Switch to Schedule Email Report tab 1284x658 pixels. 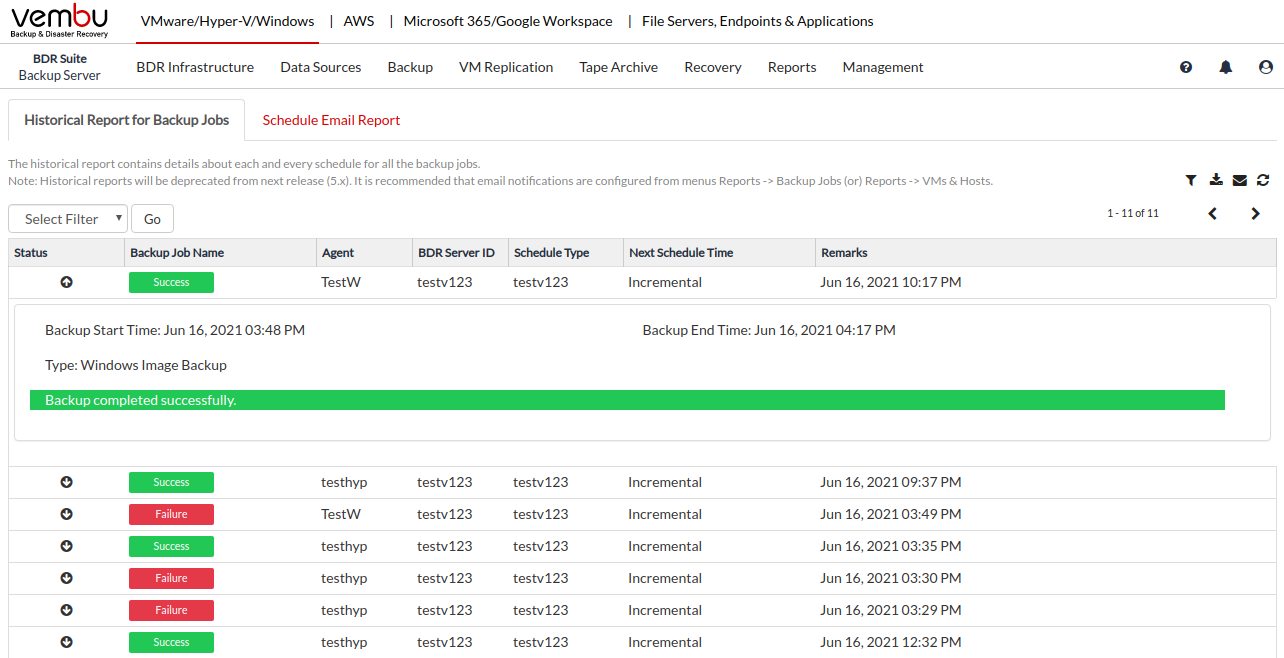point(331,120)
